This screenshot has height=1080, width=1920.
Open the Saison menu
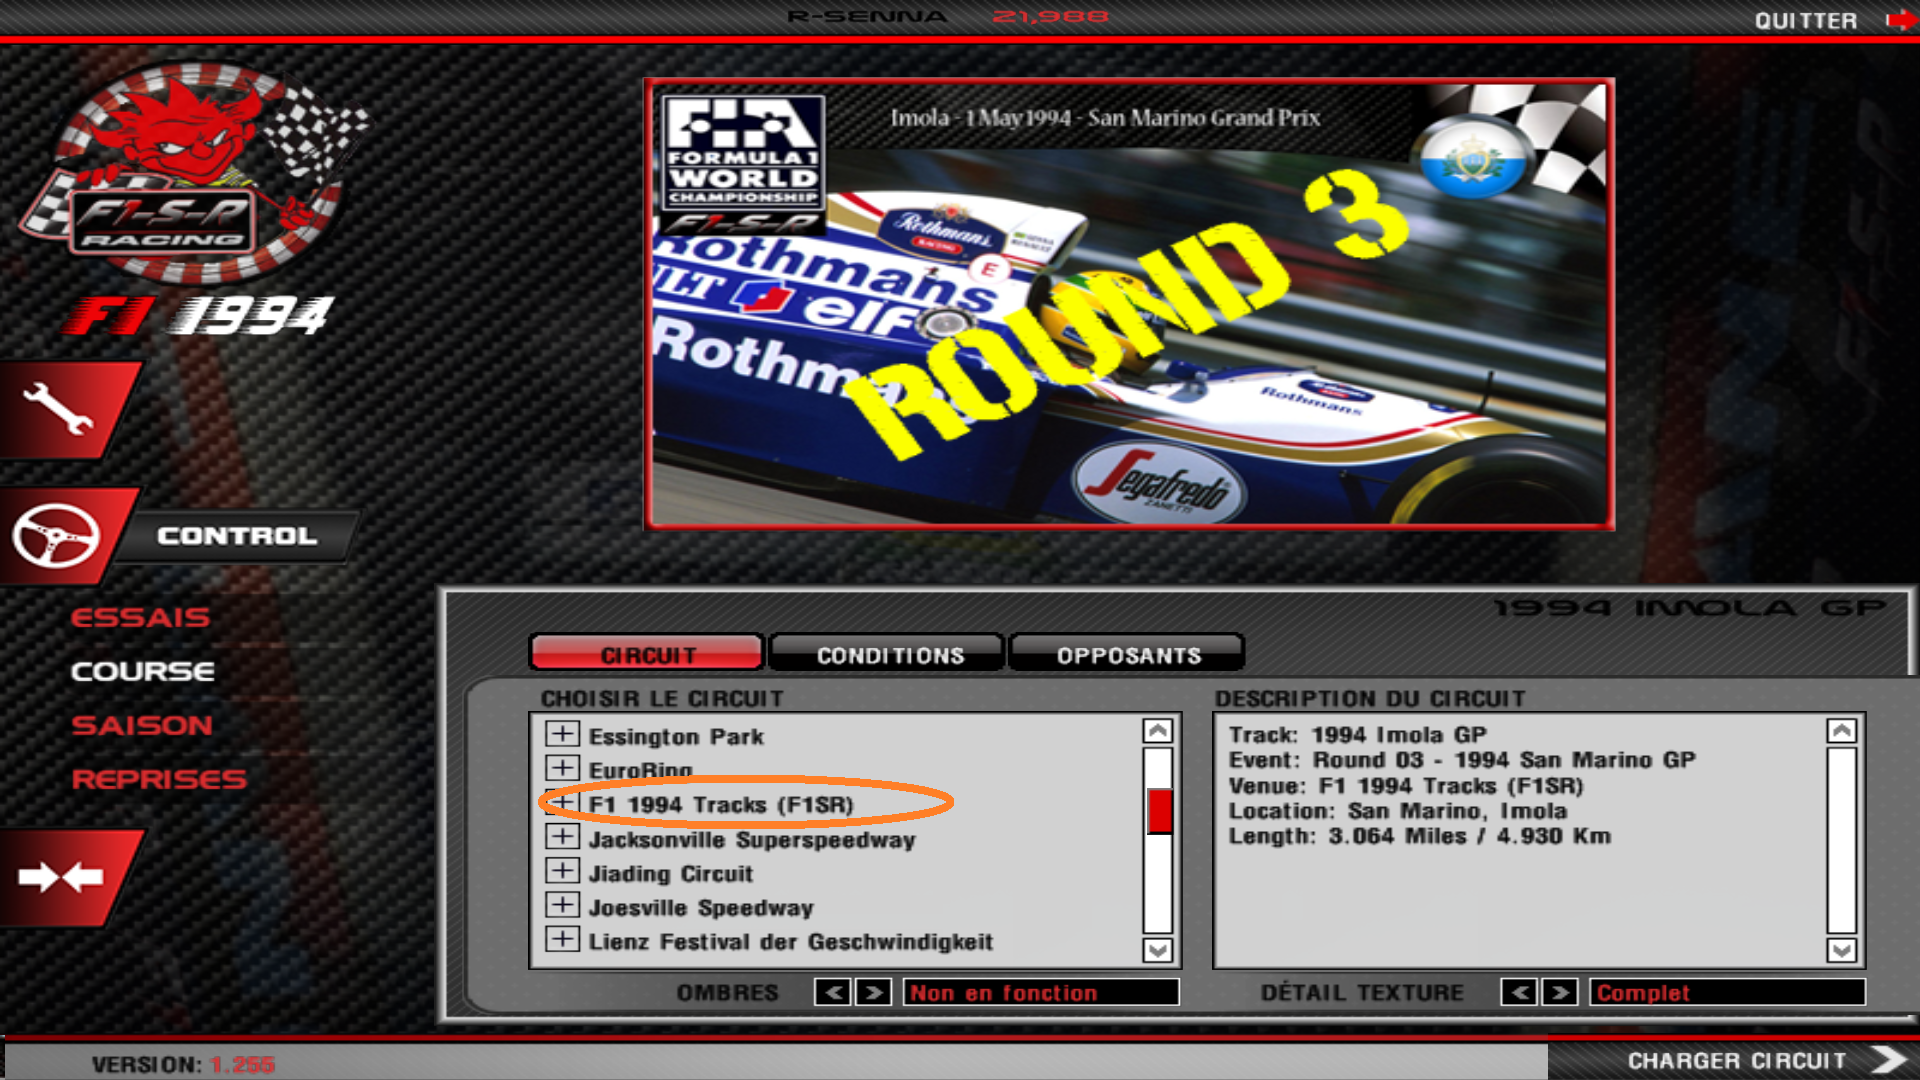click(x=142, y=725)
